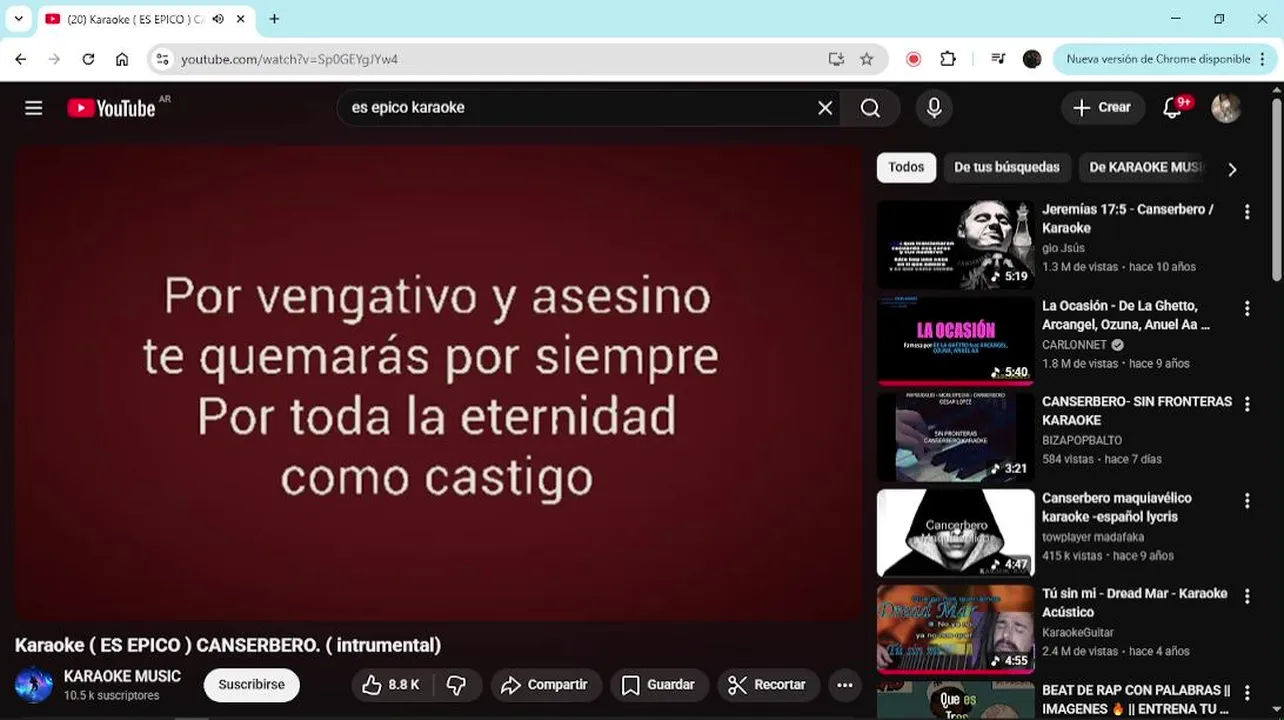Image resolution: width=1284 pixels, height=720 pixels.
Task: Open options for La Ocasión video
Action: (1247, 308)
